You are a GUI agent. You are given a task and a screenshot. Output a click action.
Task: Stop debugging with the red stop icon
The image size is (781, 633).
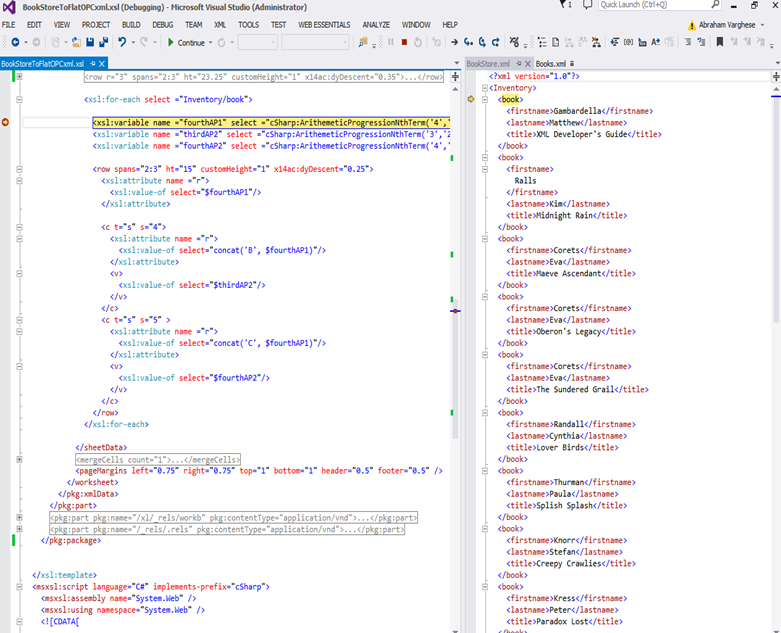pyautogui.click(x=404, y=42)
